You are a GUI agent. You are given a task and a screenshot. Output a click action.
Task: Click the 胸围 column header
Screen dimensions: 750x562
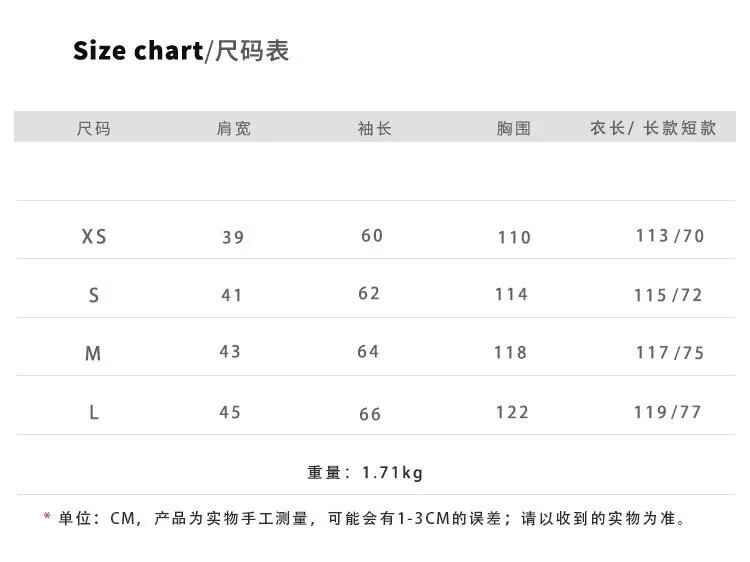513,128
